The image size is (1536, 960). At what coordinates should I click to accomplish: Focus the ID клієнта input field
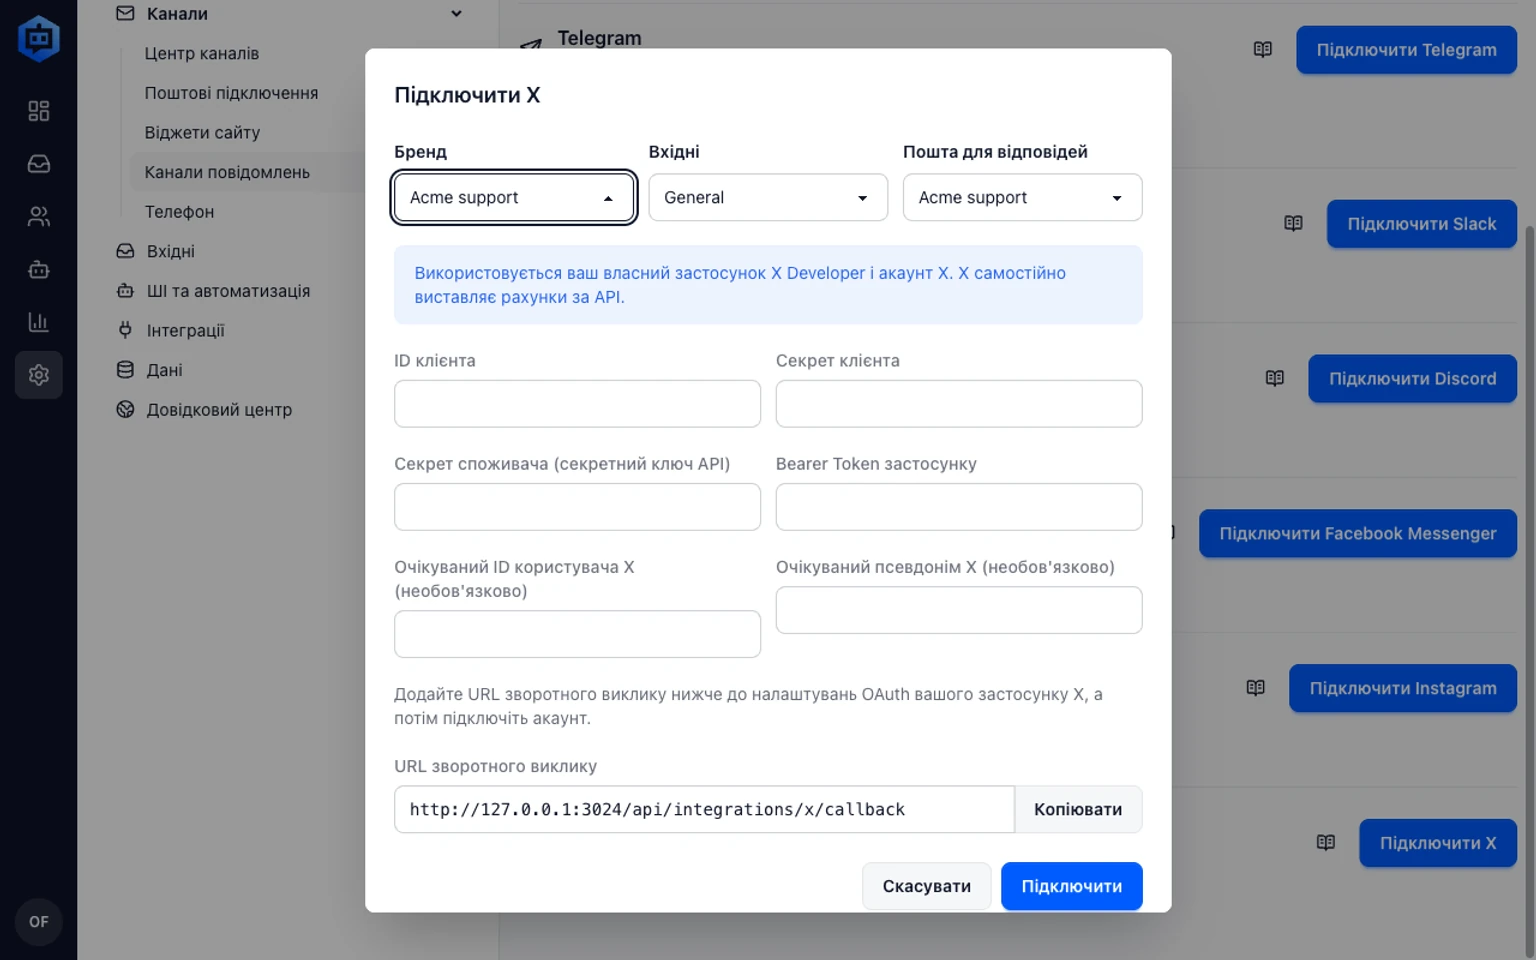(x=577, y=404)
